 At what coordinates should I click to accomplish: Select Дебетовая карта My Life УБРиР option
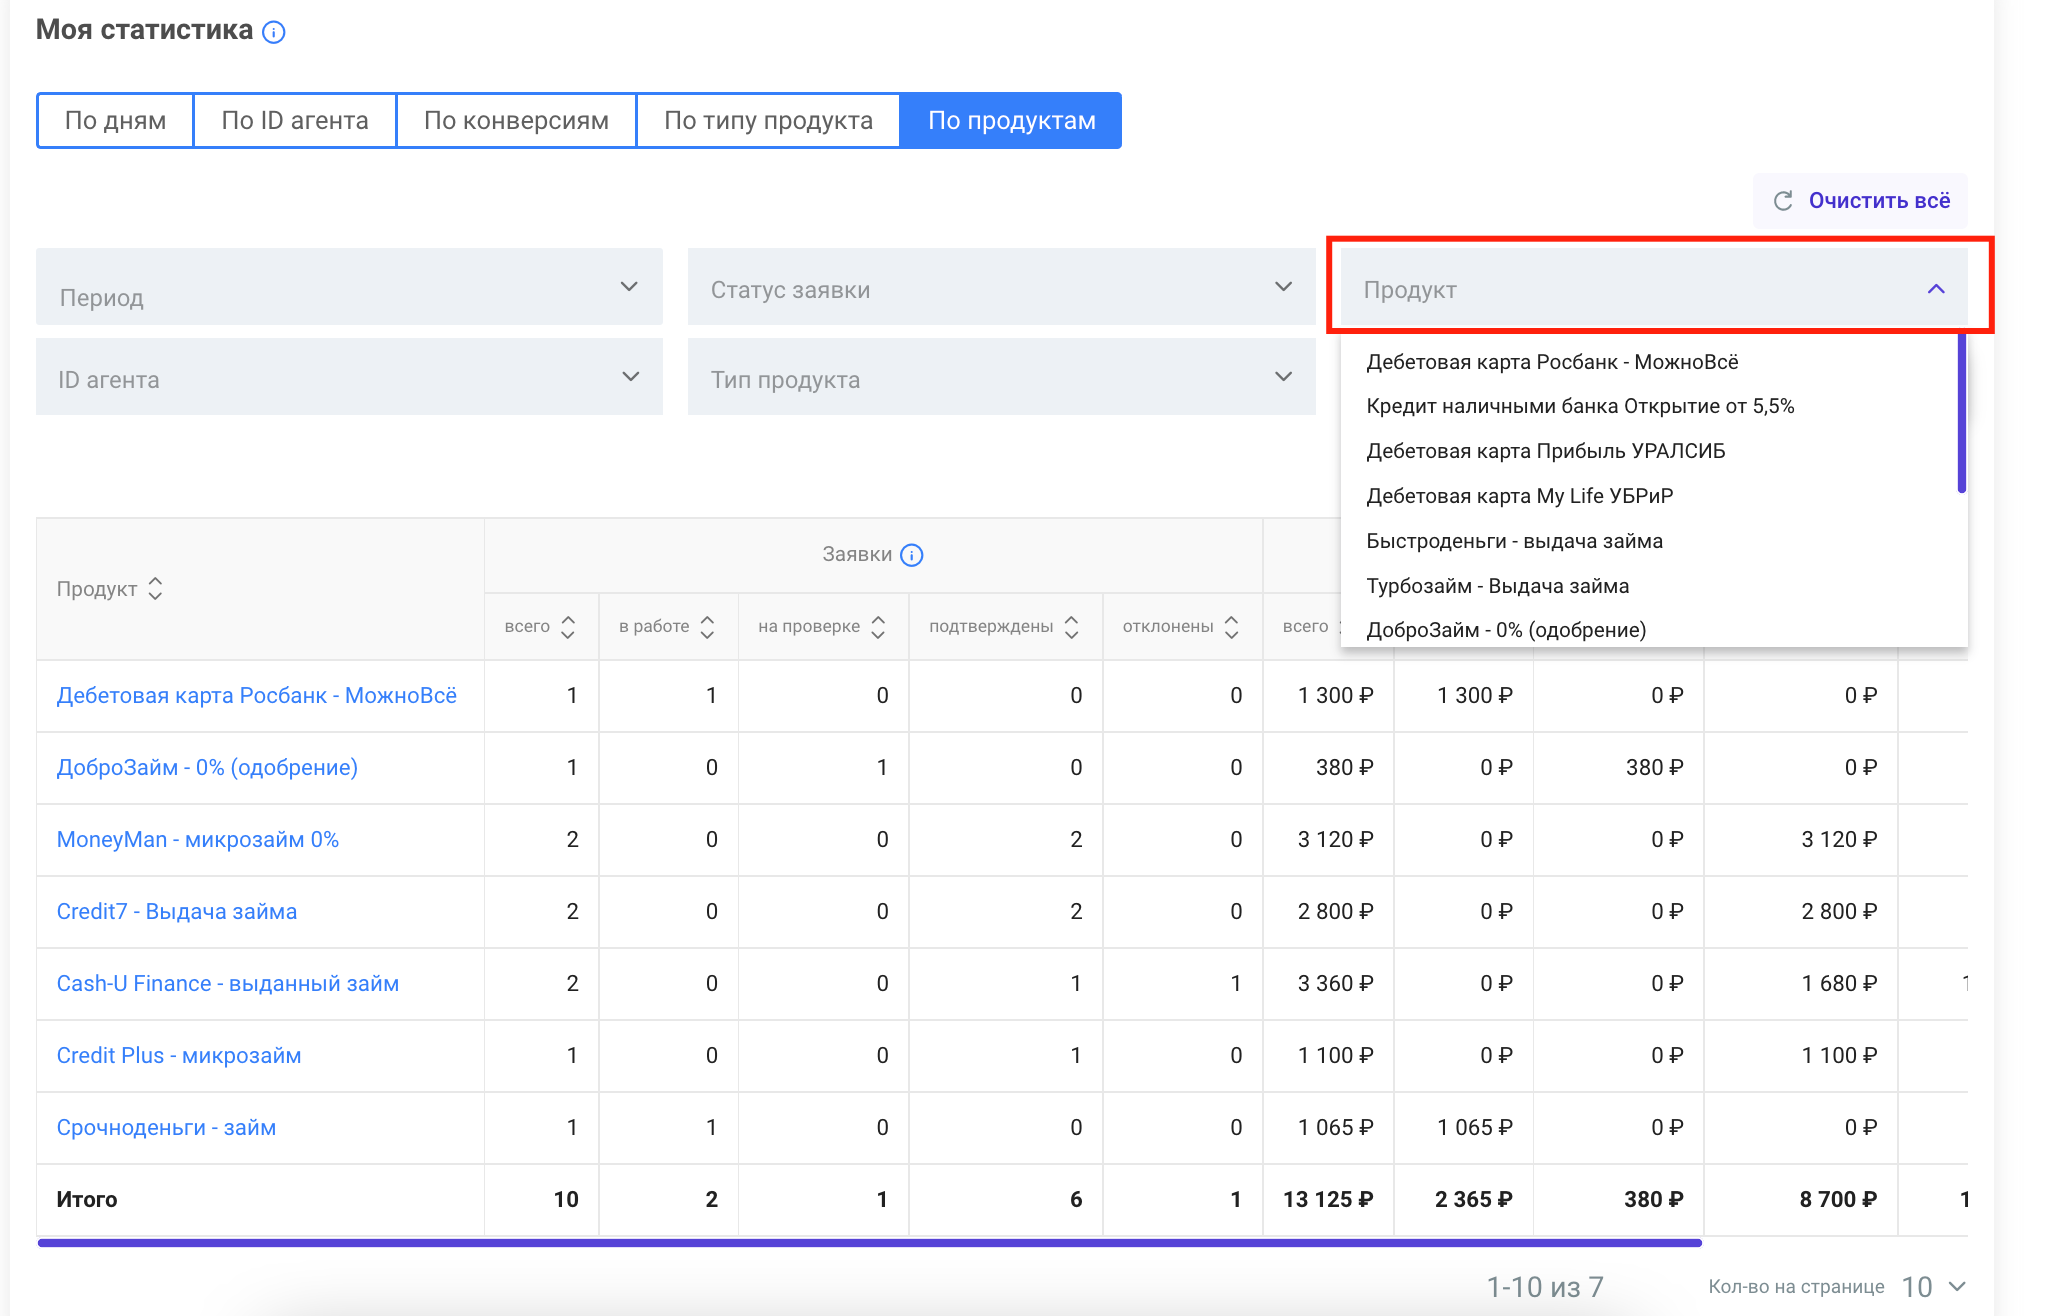(1520, 496)
